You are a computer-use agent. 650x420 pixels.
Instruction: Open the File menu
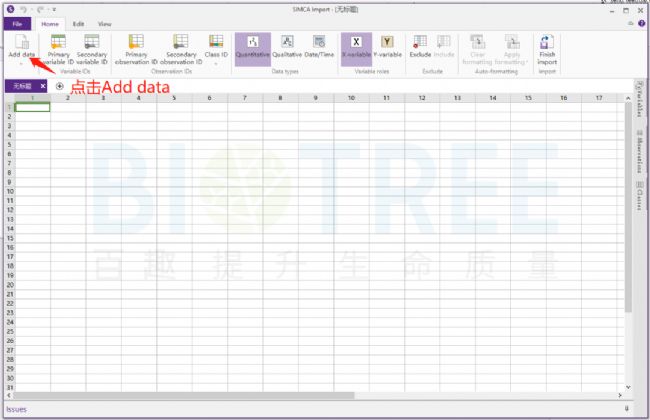(17, 23)
